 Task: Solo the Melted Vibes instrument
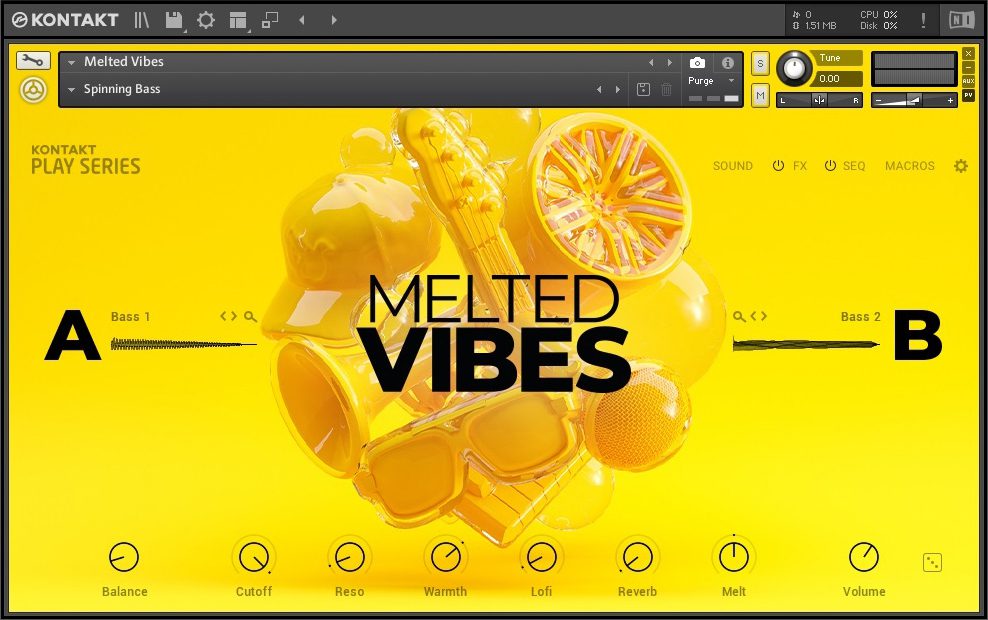pyautogui.click(x=759, y=63)
